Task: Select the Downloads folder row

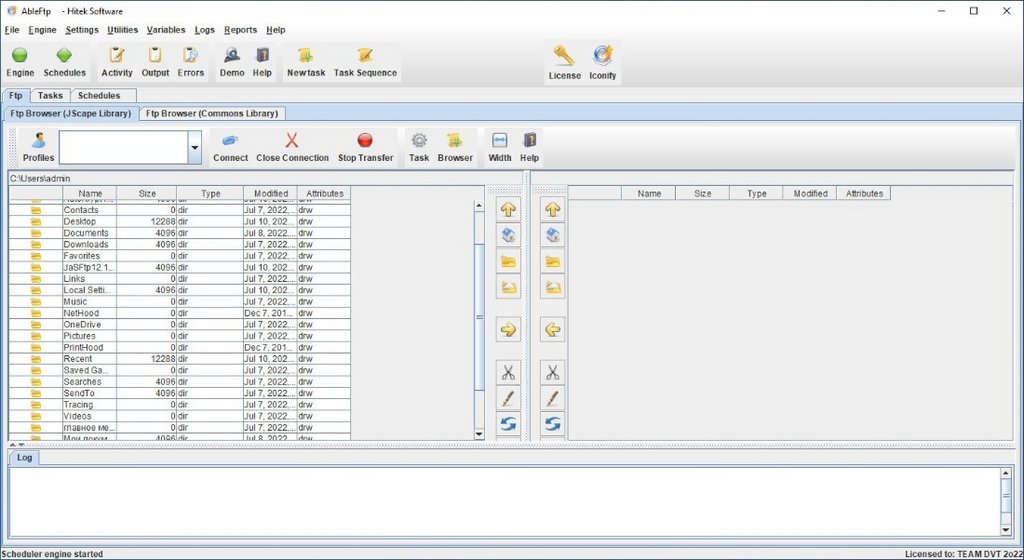Action: [x=180, y=244]
